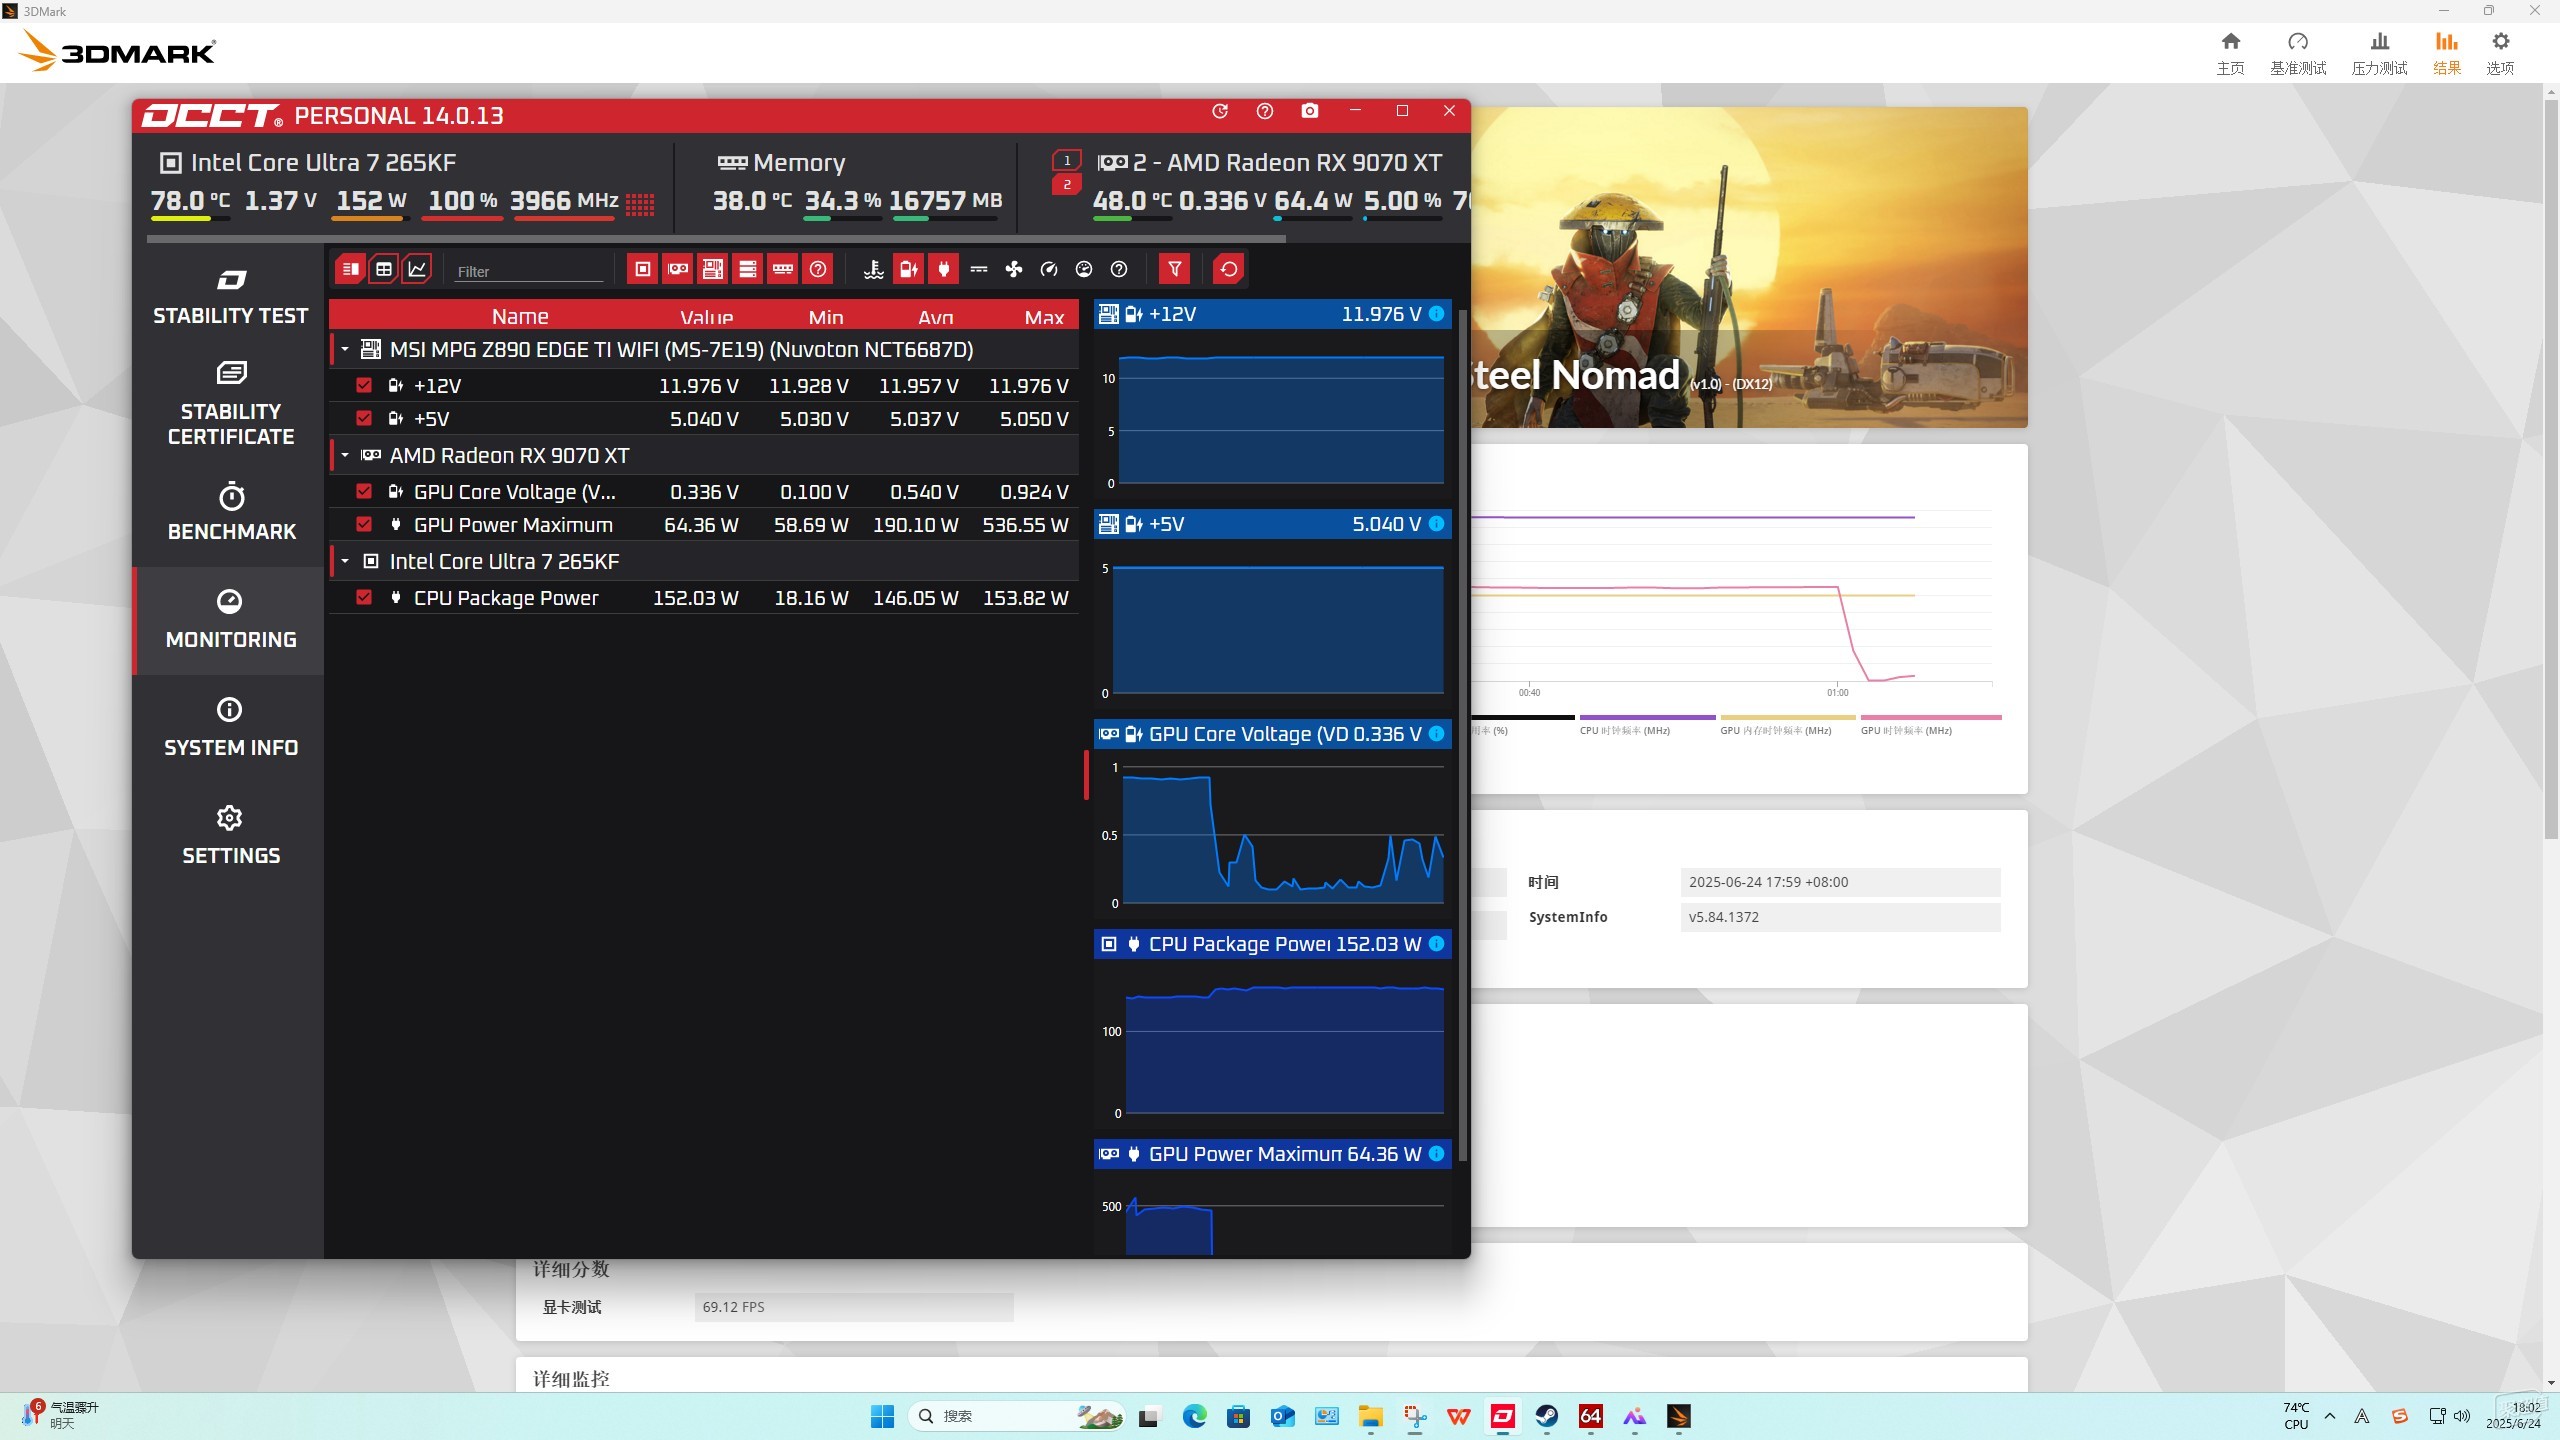This screenshot has width=2560, height=1440.
Task: Click the red funnel filter button
Action: (1175, 269)
